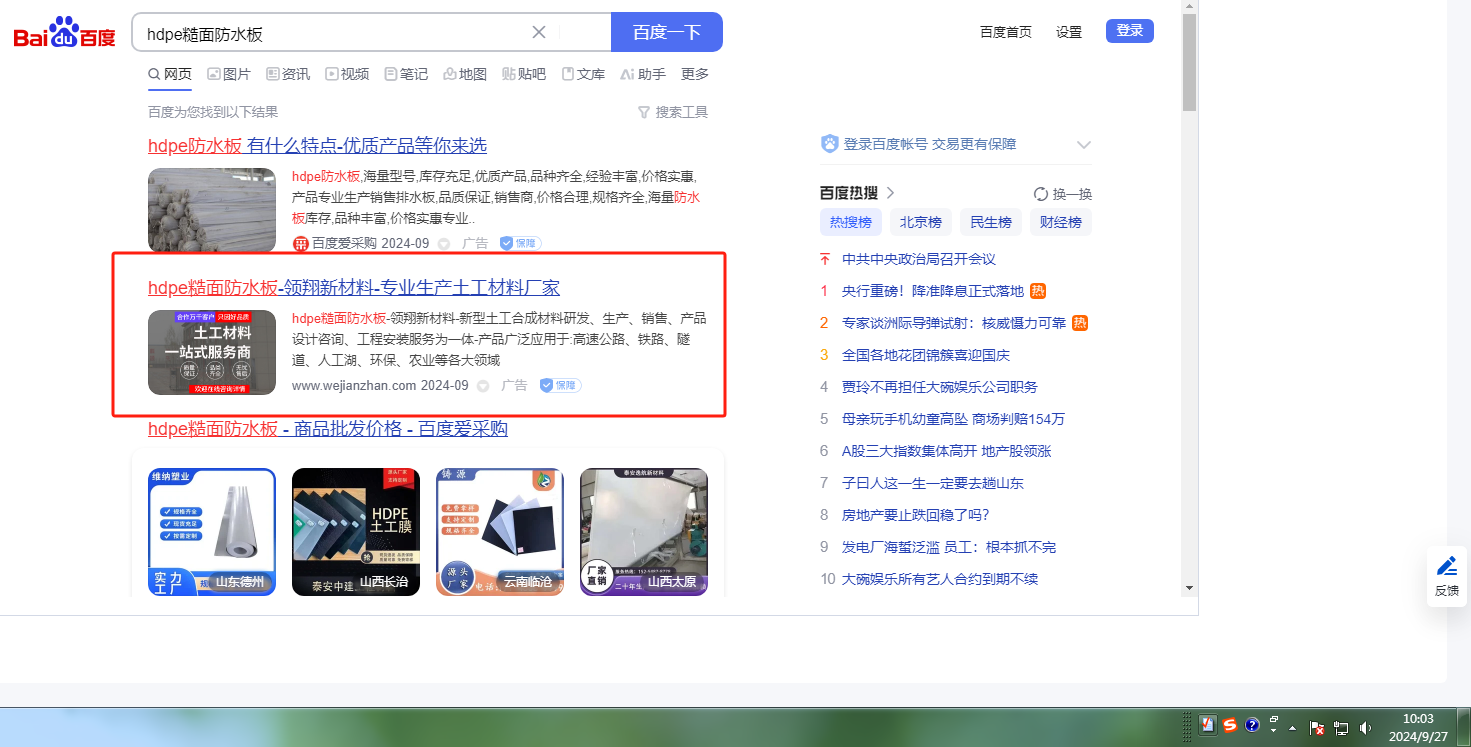Click the 百度一下 search button
The image size is (1471, 747).
pyautogui.click(x=667, y=32)
